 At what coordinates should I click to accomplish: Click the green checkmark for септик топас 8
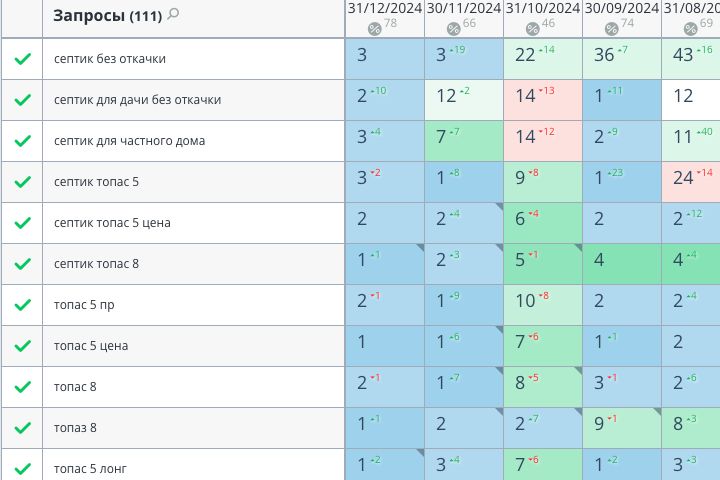(x=22, y=264)
